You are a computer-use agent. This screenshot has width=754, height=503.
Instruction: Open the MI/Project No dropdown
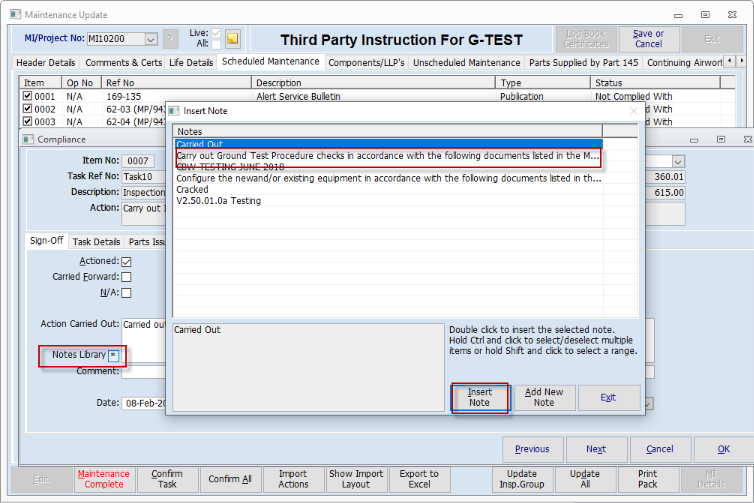(x=151, y=39)
